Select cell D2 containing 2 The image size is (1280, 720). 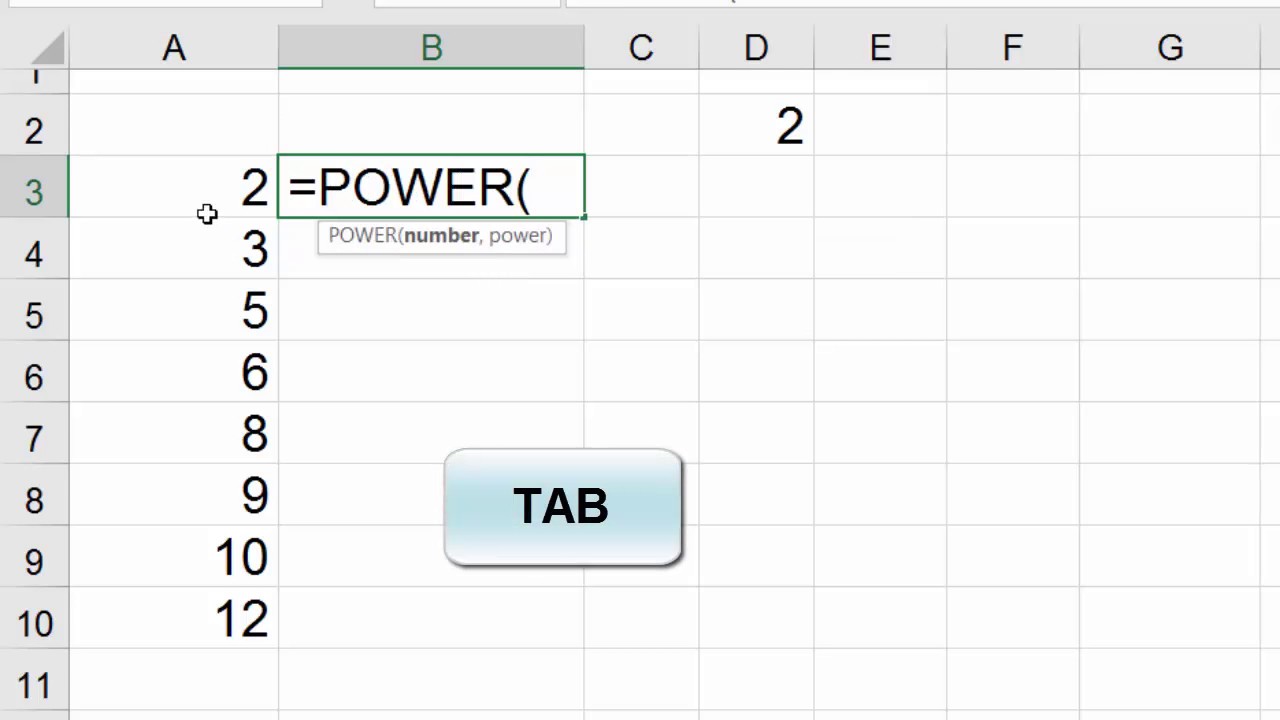[756, 126]
